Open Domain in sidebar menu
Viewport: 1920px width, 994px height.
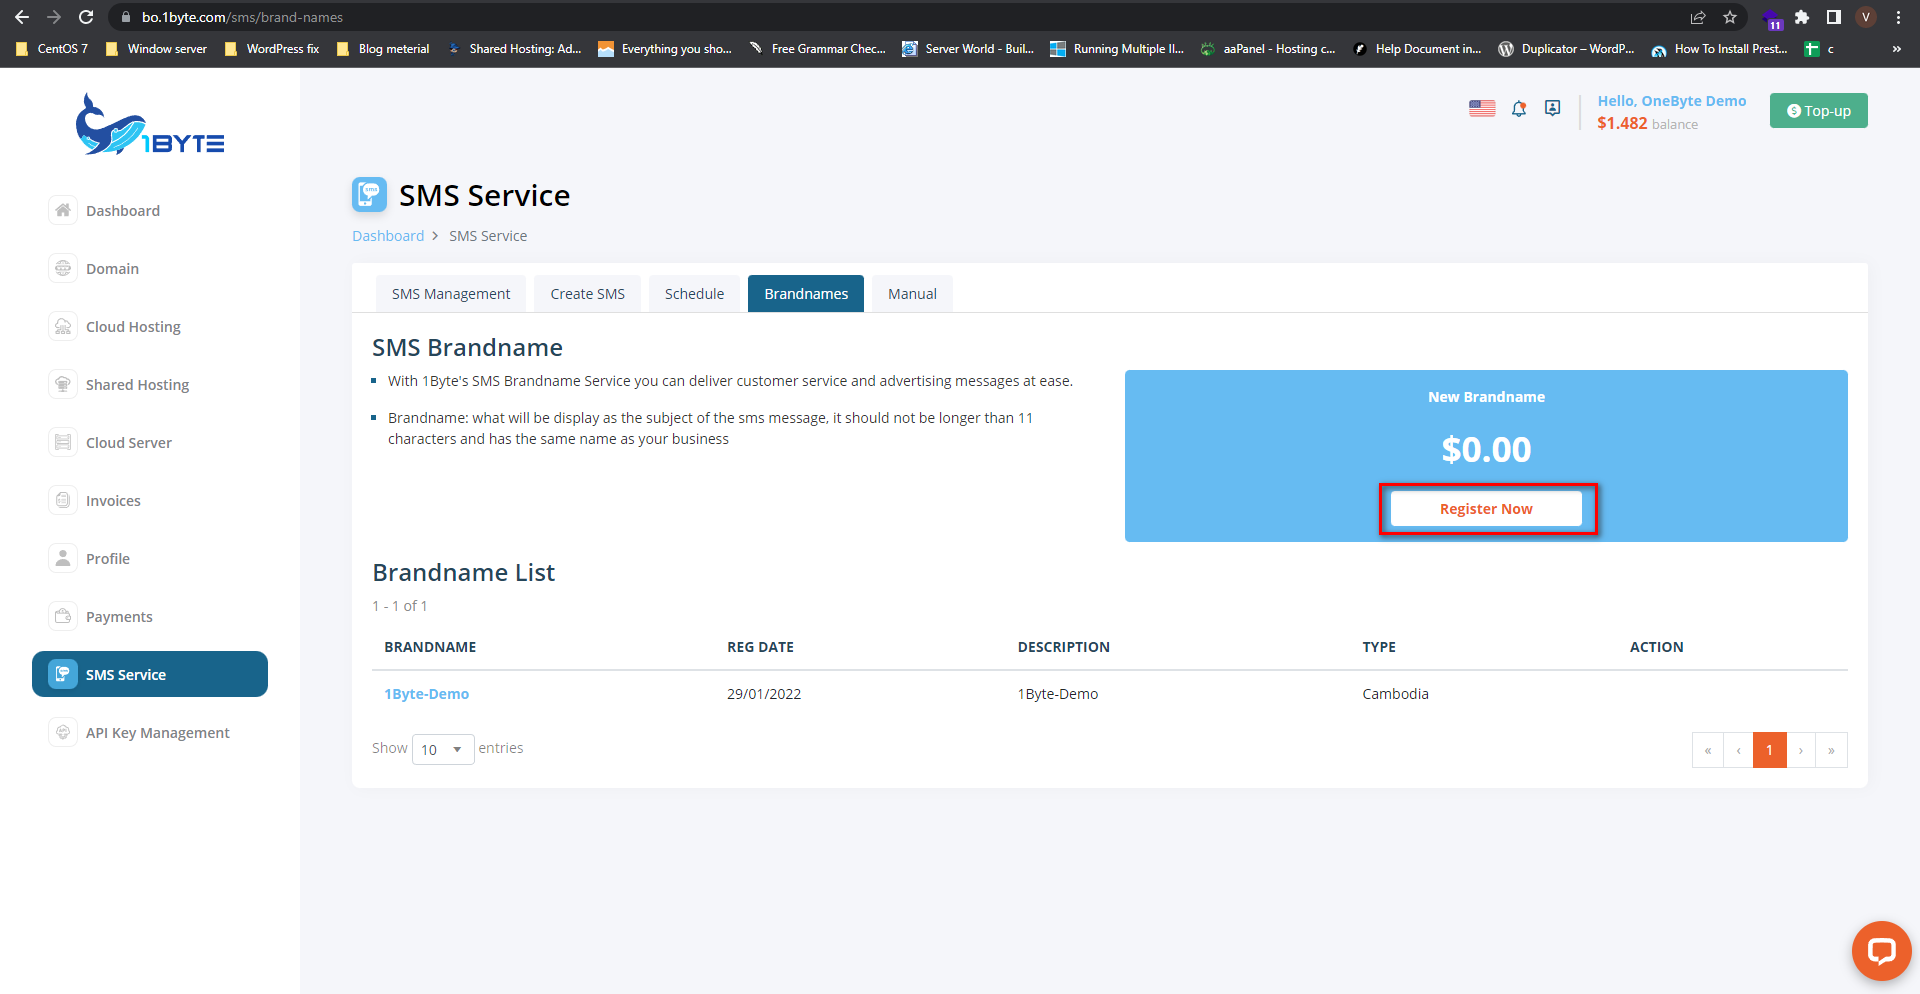pos(112,269)
